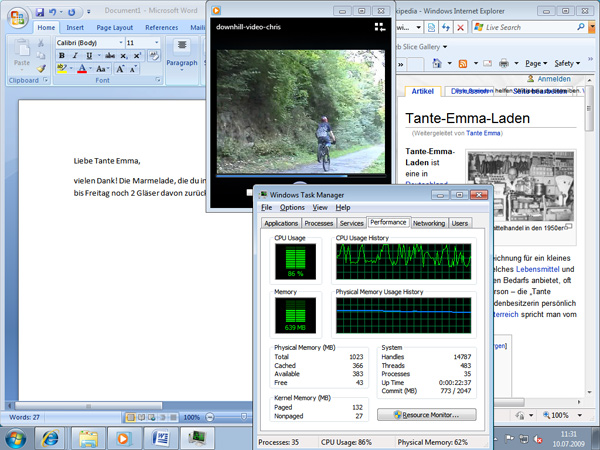The height and width of the screenshot is (450, 600).
Task: Undo the last action in Word
Action: coord(53,12)
